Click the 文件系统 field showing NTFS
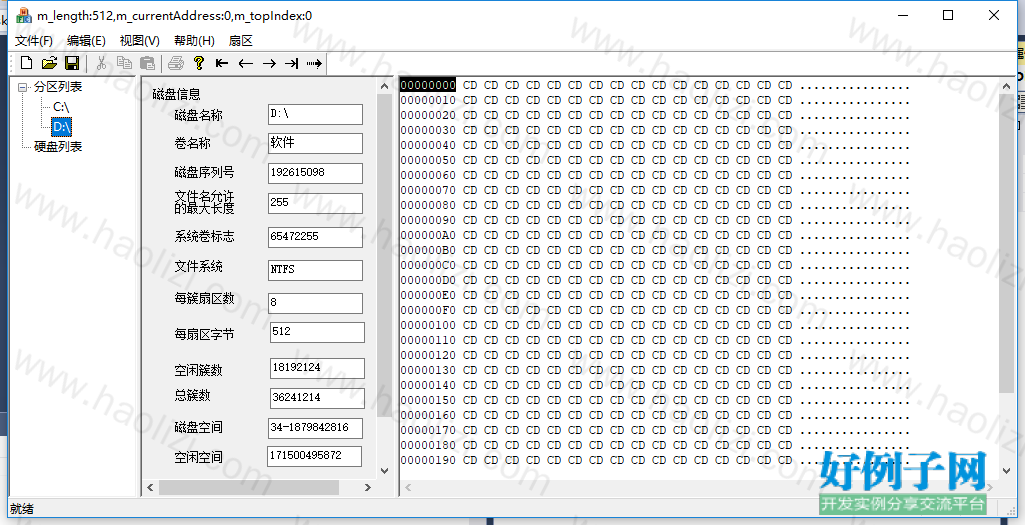 click(315, 269)
